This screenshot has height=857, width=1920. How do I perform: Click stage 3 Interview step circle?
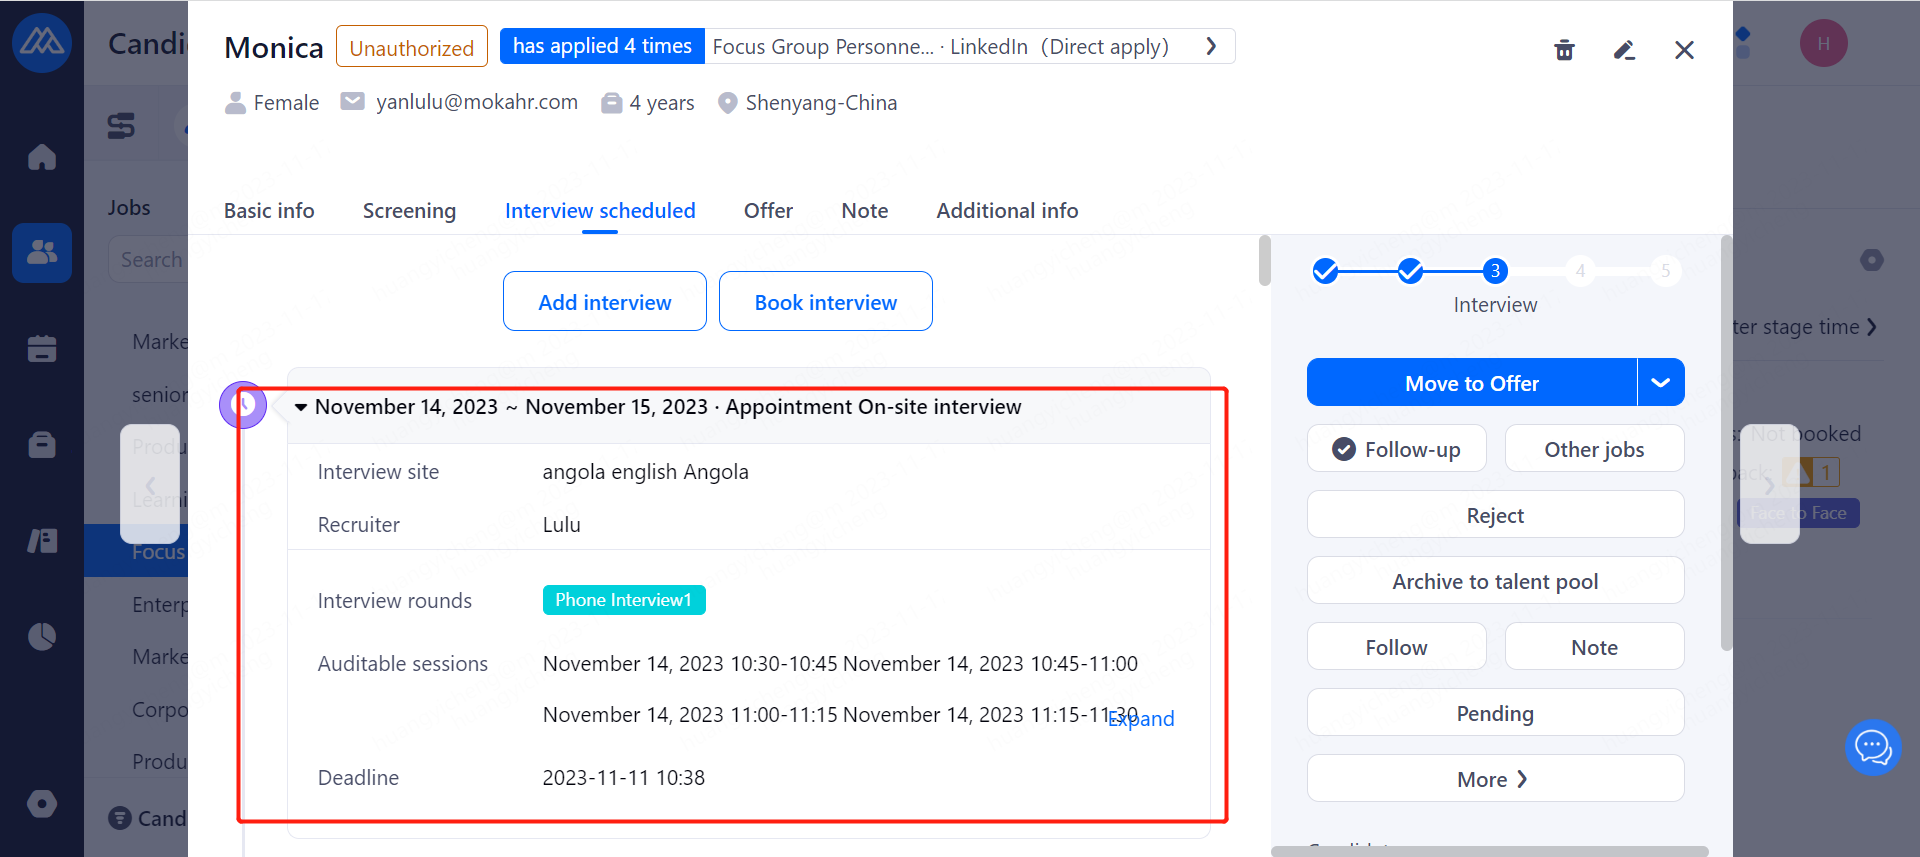pyautogui.click(x=1495, y=271)
